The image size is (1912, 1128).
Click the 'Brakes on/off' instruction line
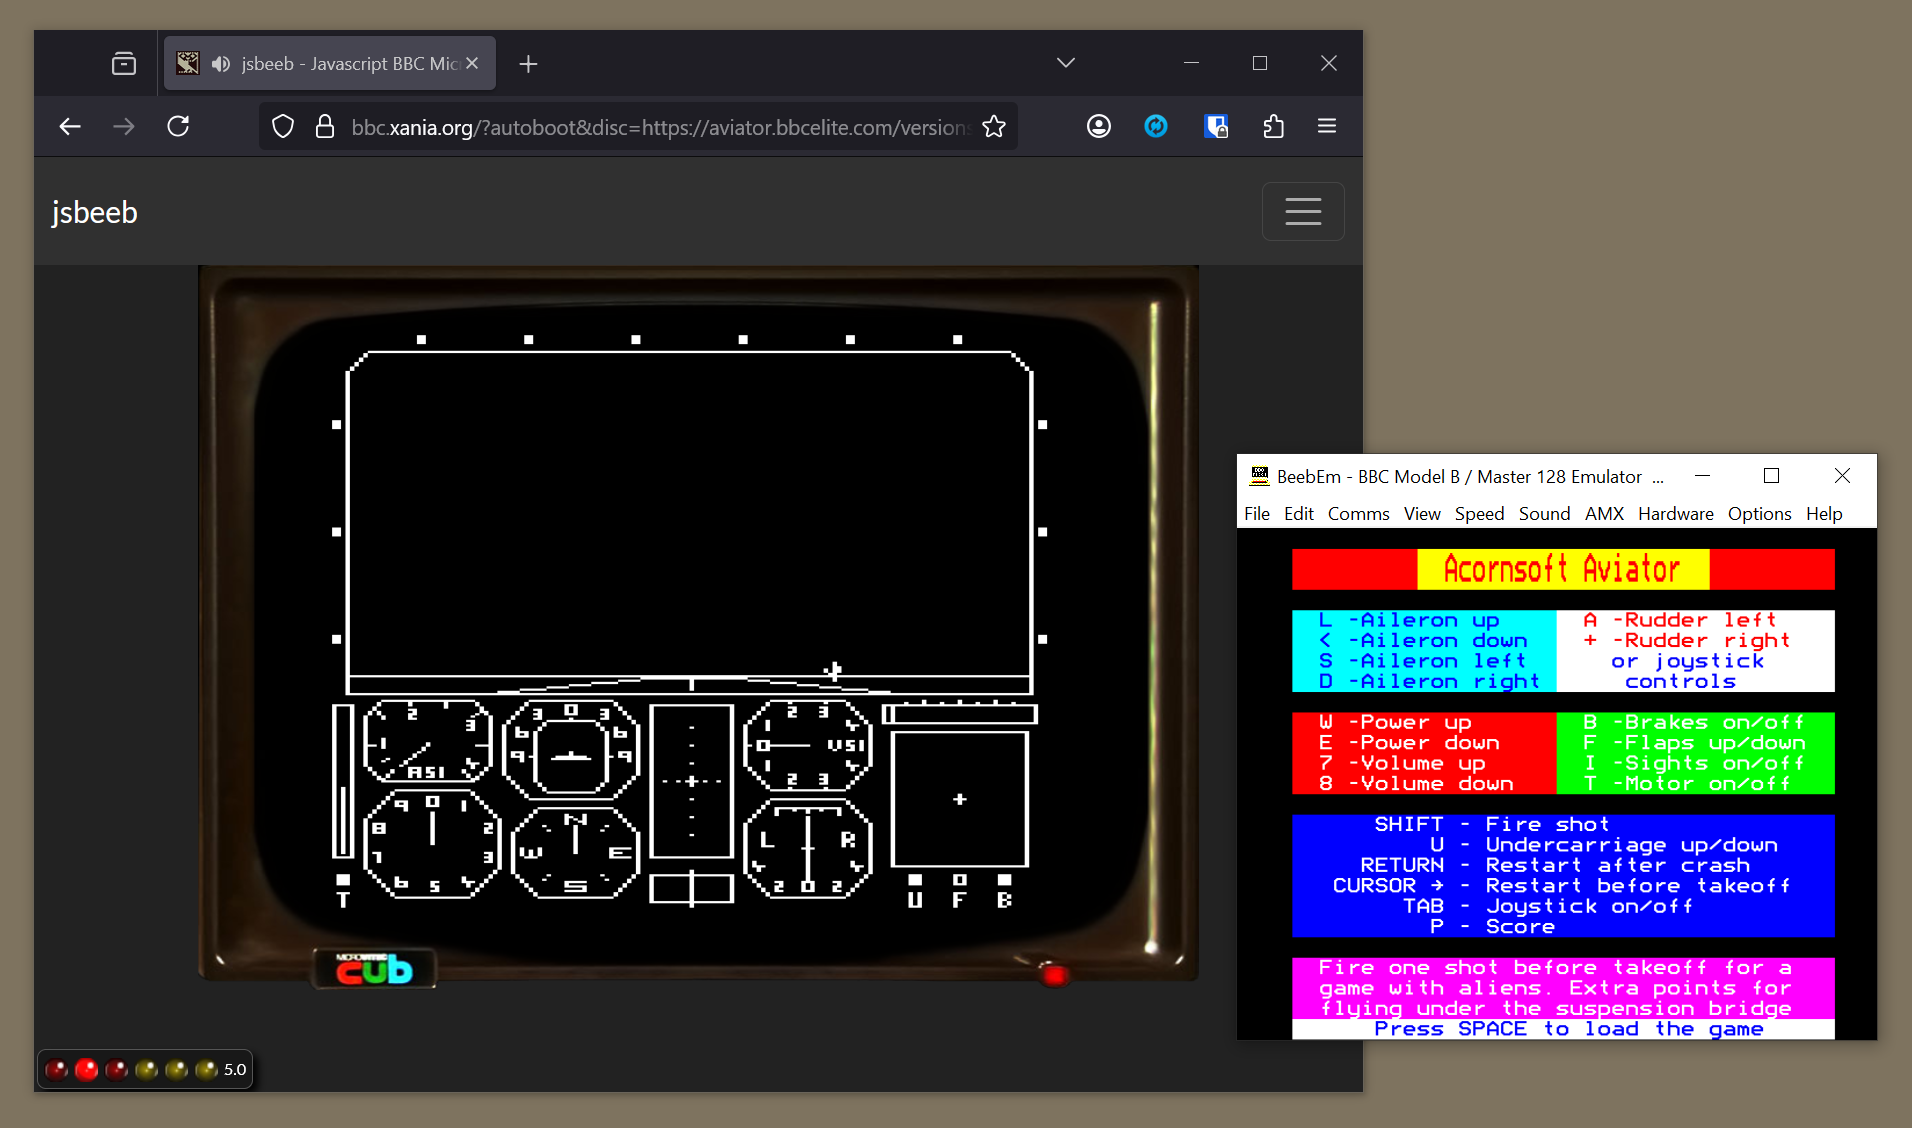click(x=1693, y=722)
